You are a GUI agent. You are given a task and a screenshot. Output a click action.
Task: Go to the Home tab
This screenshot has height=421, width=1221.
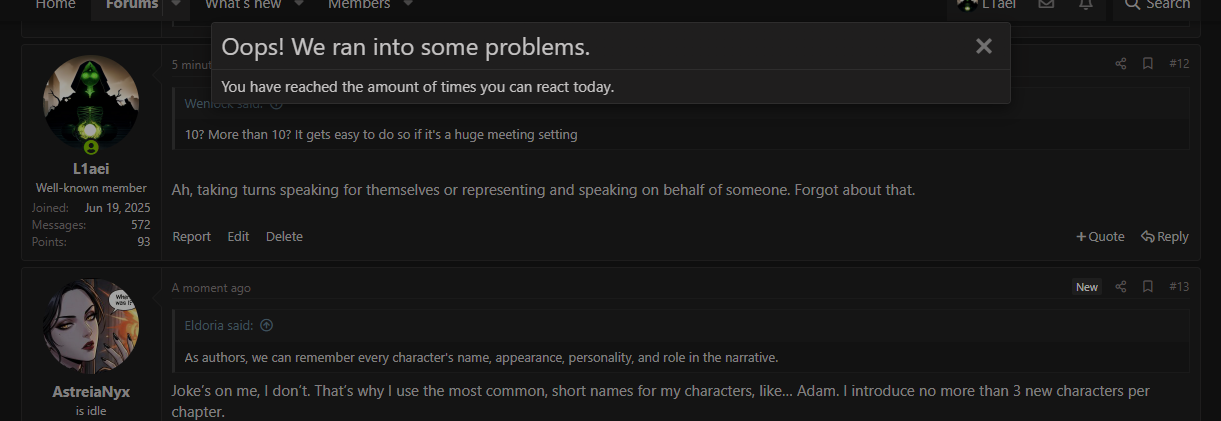55,5
